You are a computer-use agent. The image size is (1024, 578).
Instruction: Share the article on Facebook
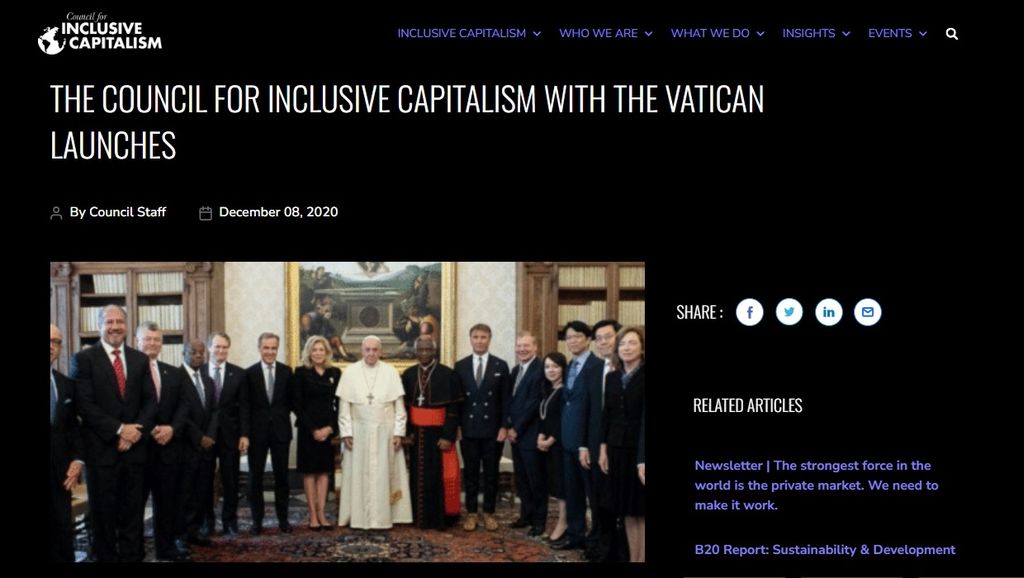tap(749, 312)
